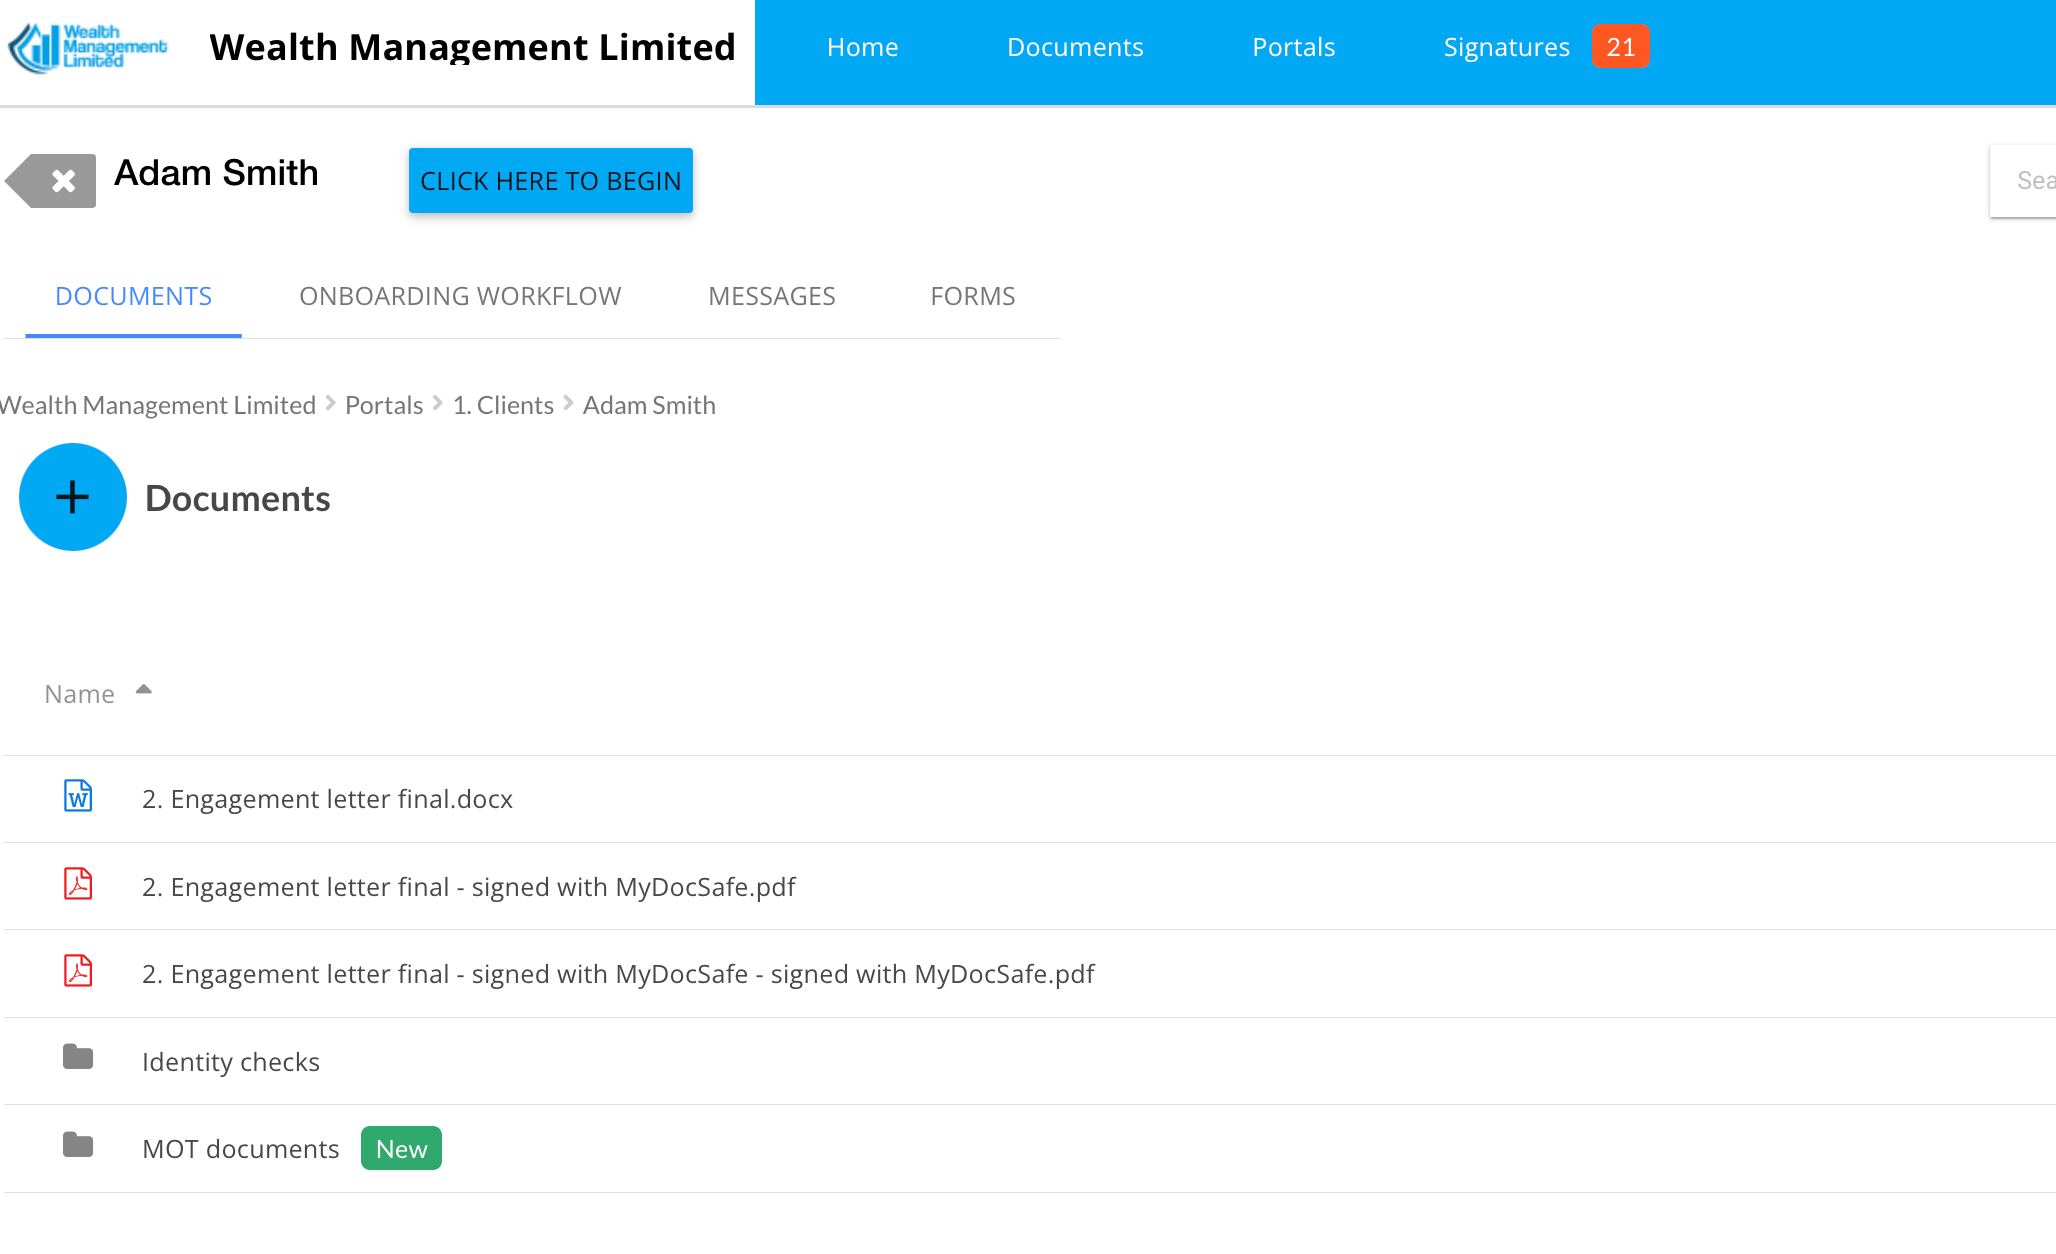The image size is (2056, 1254).
Task: Toggle the Name column sort arrow
Action: coord(144,690)
